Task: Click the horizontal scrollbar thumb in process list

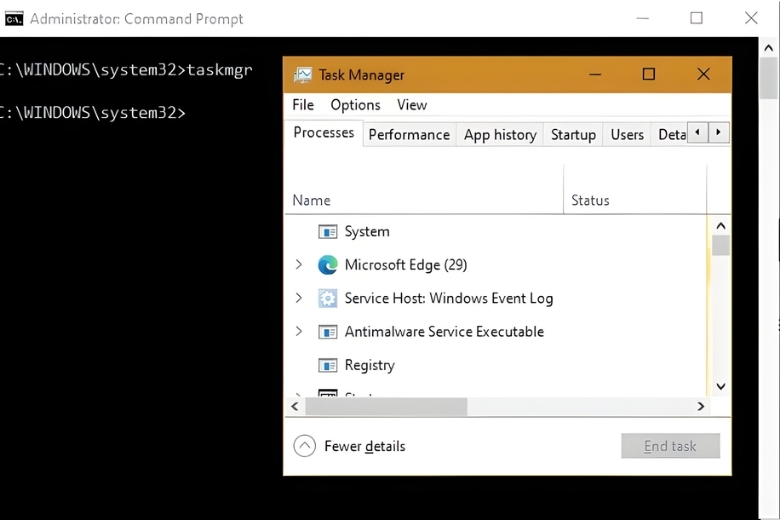Action: pos(386,407)
